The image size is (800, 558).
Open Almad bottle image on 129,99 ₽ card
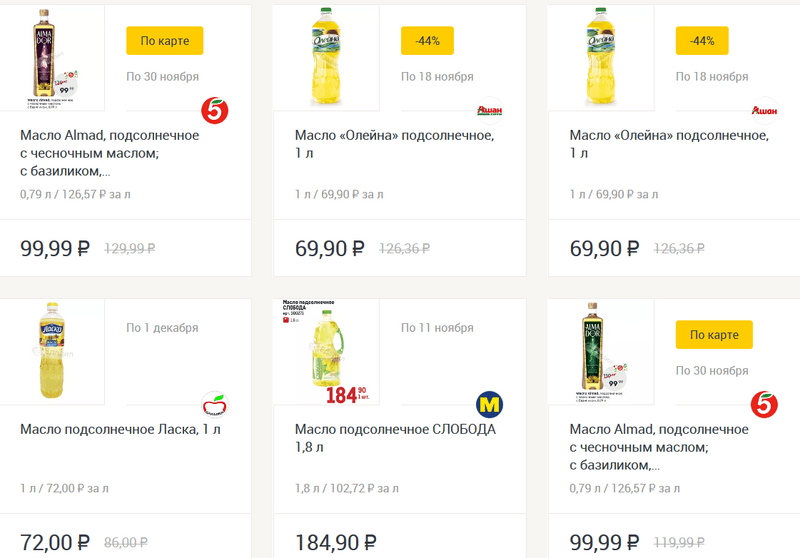[51, 55]
